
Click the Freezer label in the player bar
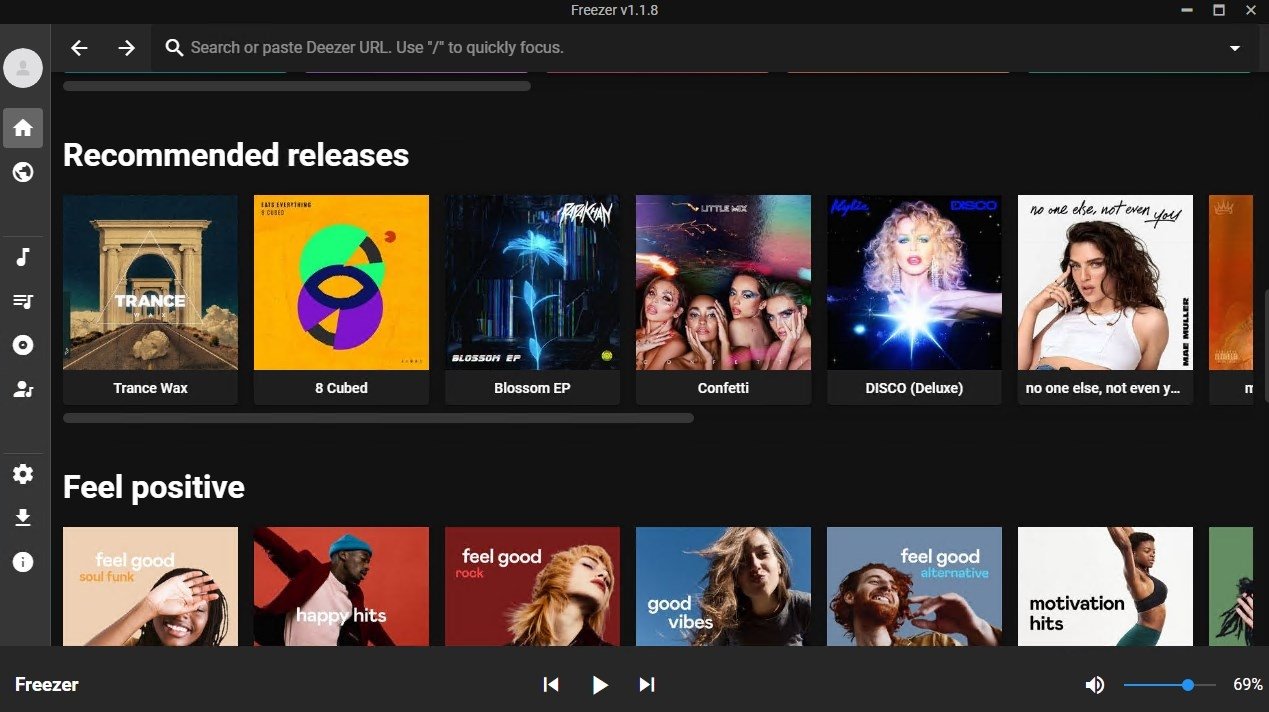click(x=47, y=685)
